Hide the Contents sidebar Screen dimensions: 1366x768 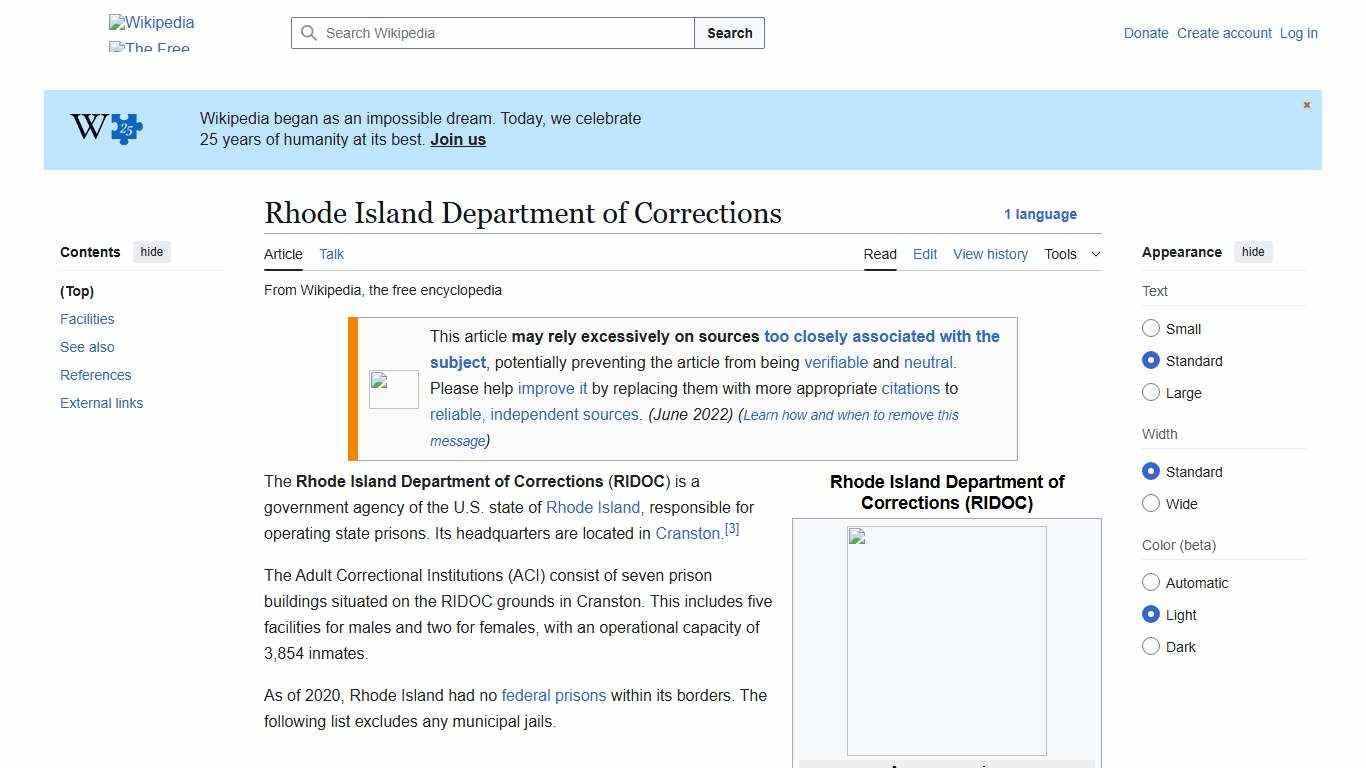pyautogui.click(x=151, y=252)
